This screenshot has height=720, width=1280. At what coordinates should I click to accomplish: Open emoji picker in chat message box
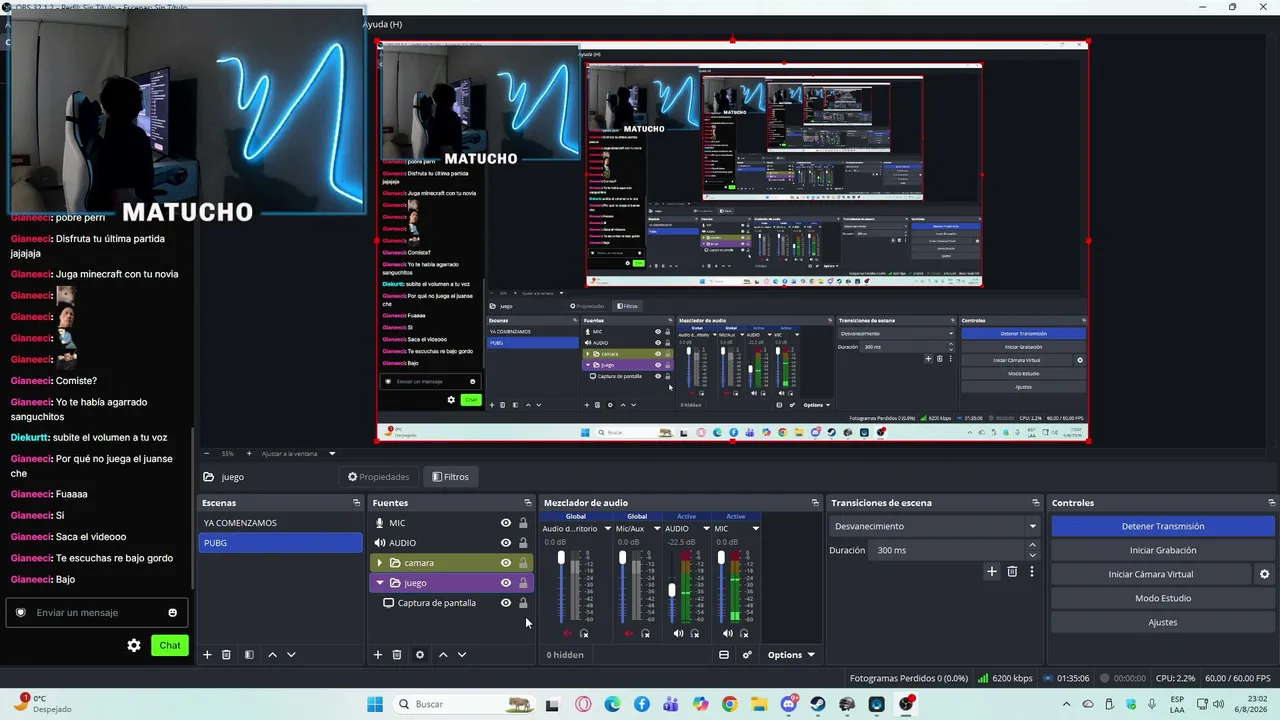click(x=173, y=613)
